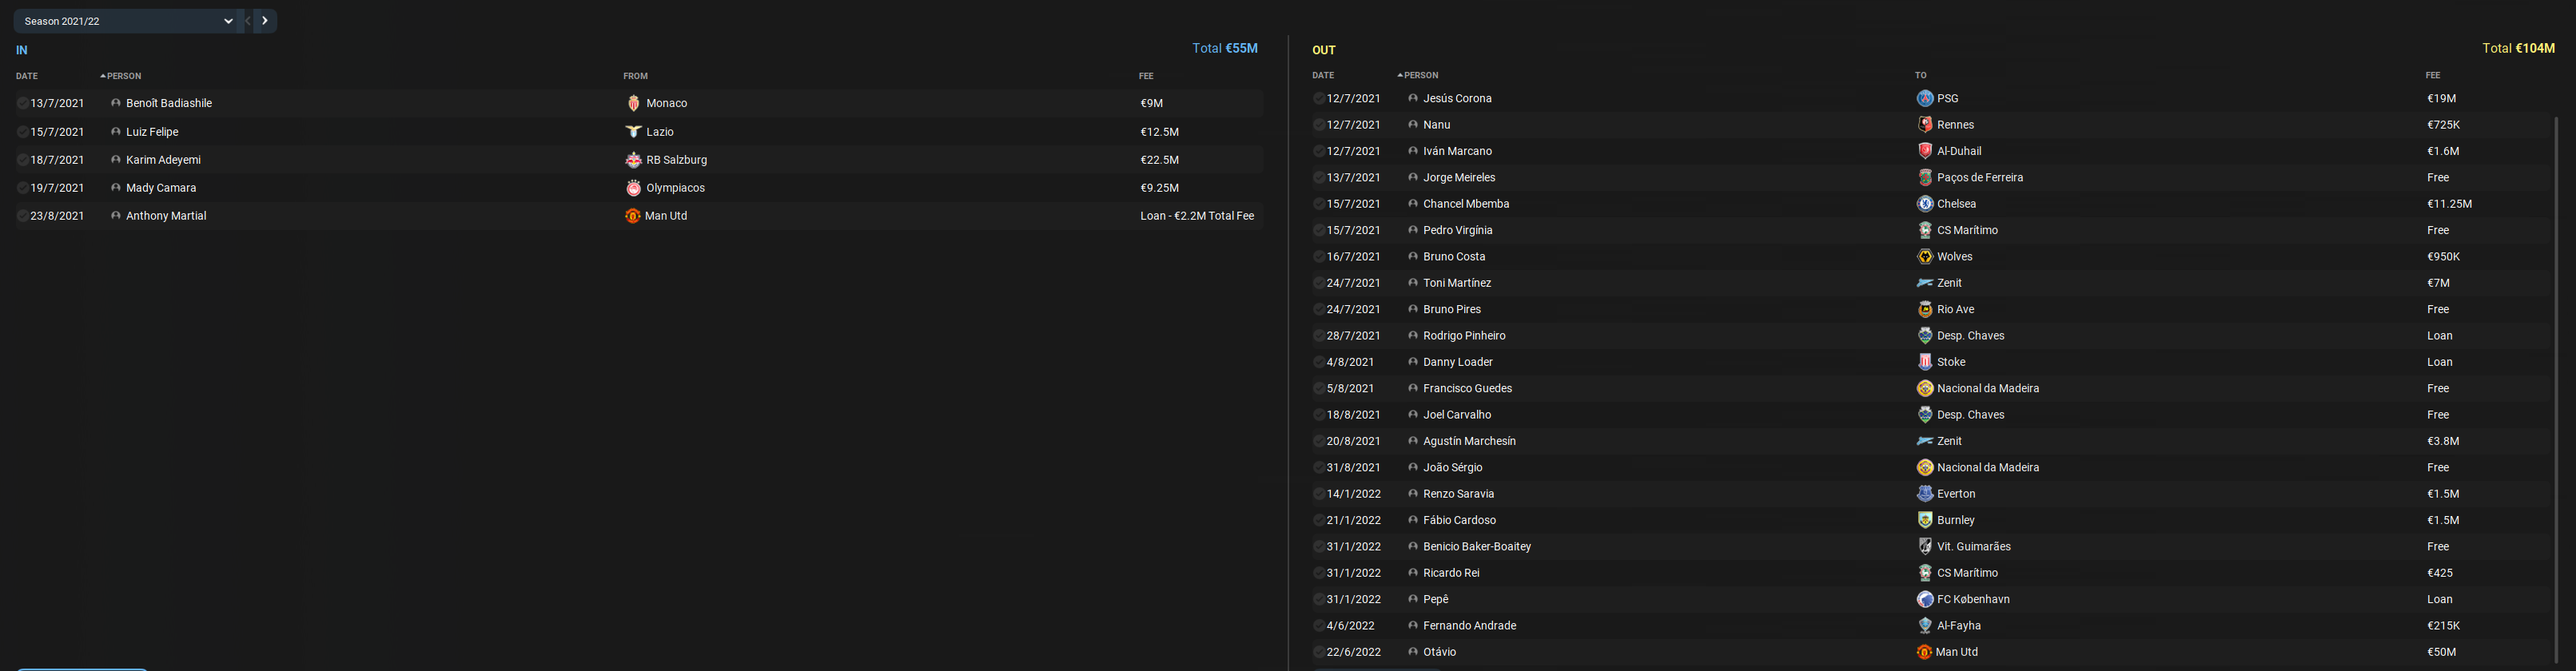The height and width of the screenshot is (671, 2576).
Task: Click Nacional da Madeira in João Sérgio row
Action: pos(1988,468)
